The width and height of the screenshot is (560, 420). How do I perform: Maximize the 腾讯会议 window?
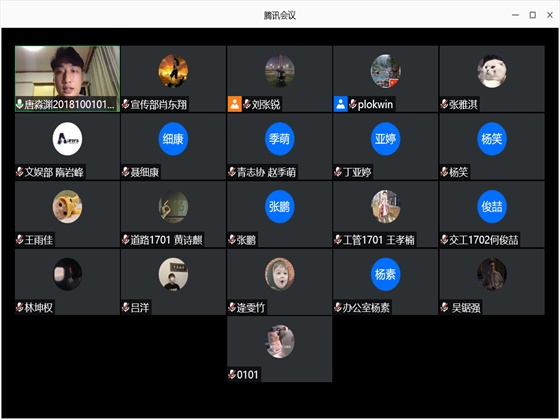tap(532, 15)
